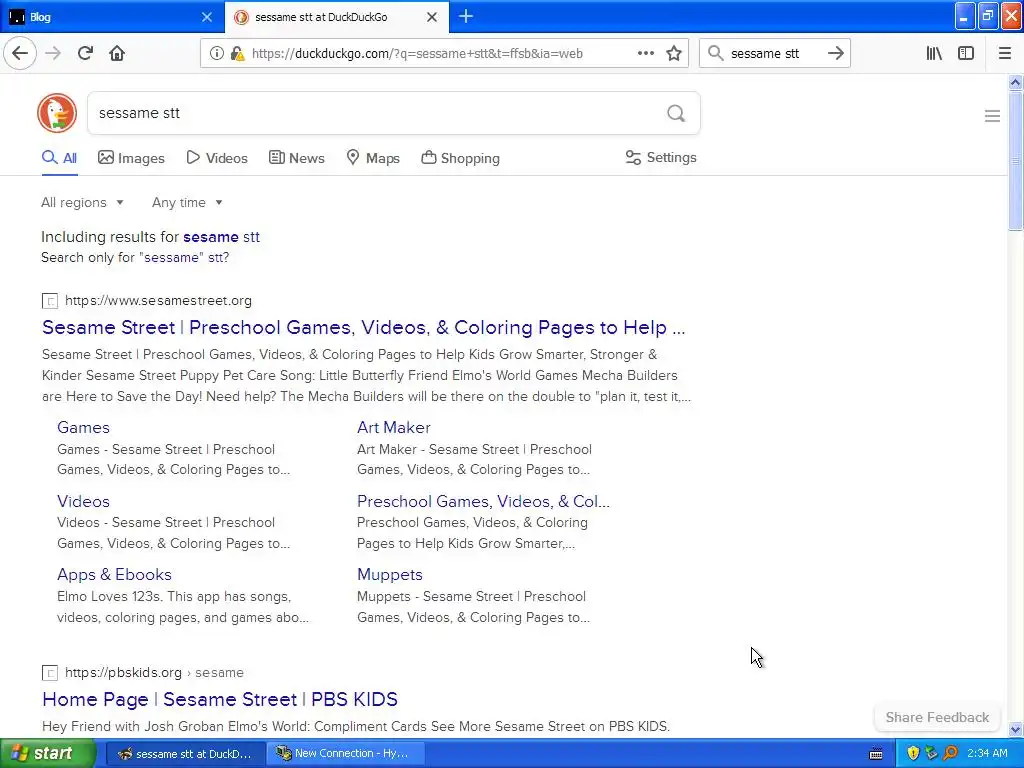Viewport: 1024px width, 768px height.
Task: Switch to the Blog tab
Action: 112,17
